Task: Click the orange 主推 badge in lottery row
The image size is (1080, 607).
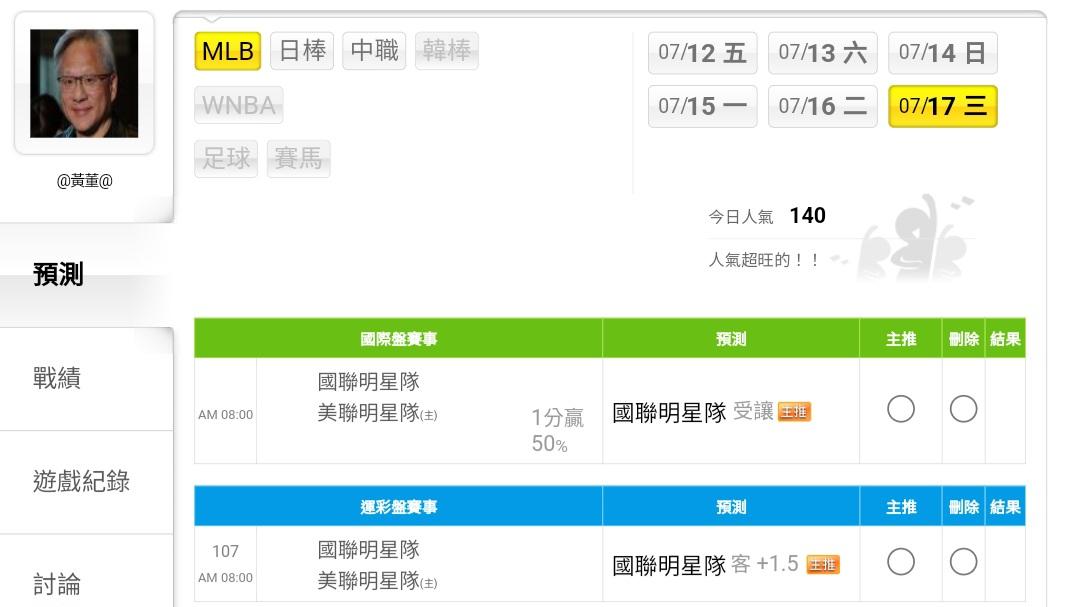Action: (822, 564)
